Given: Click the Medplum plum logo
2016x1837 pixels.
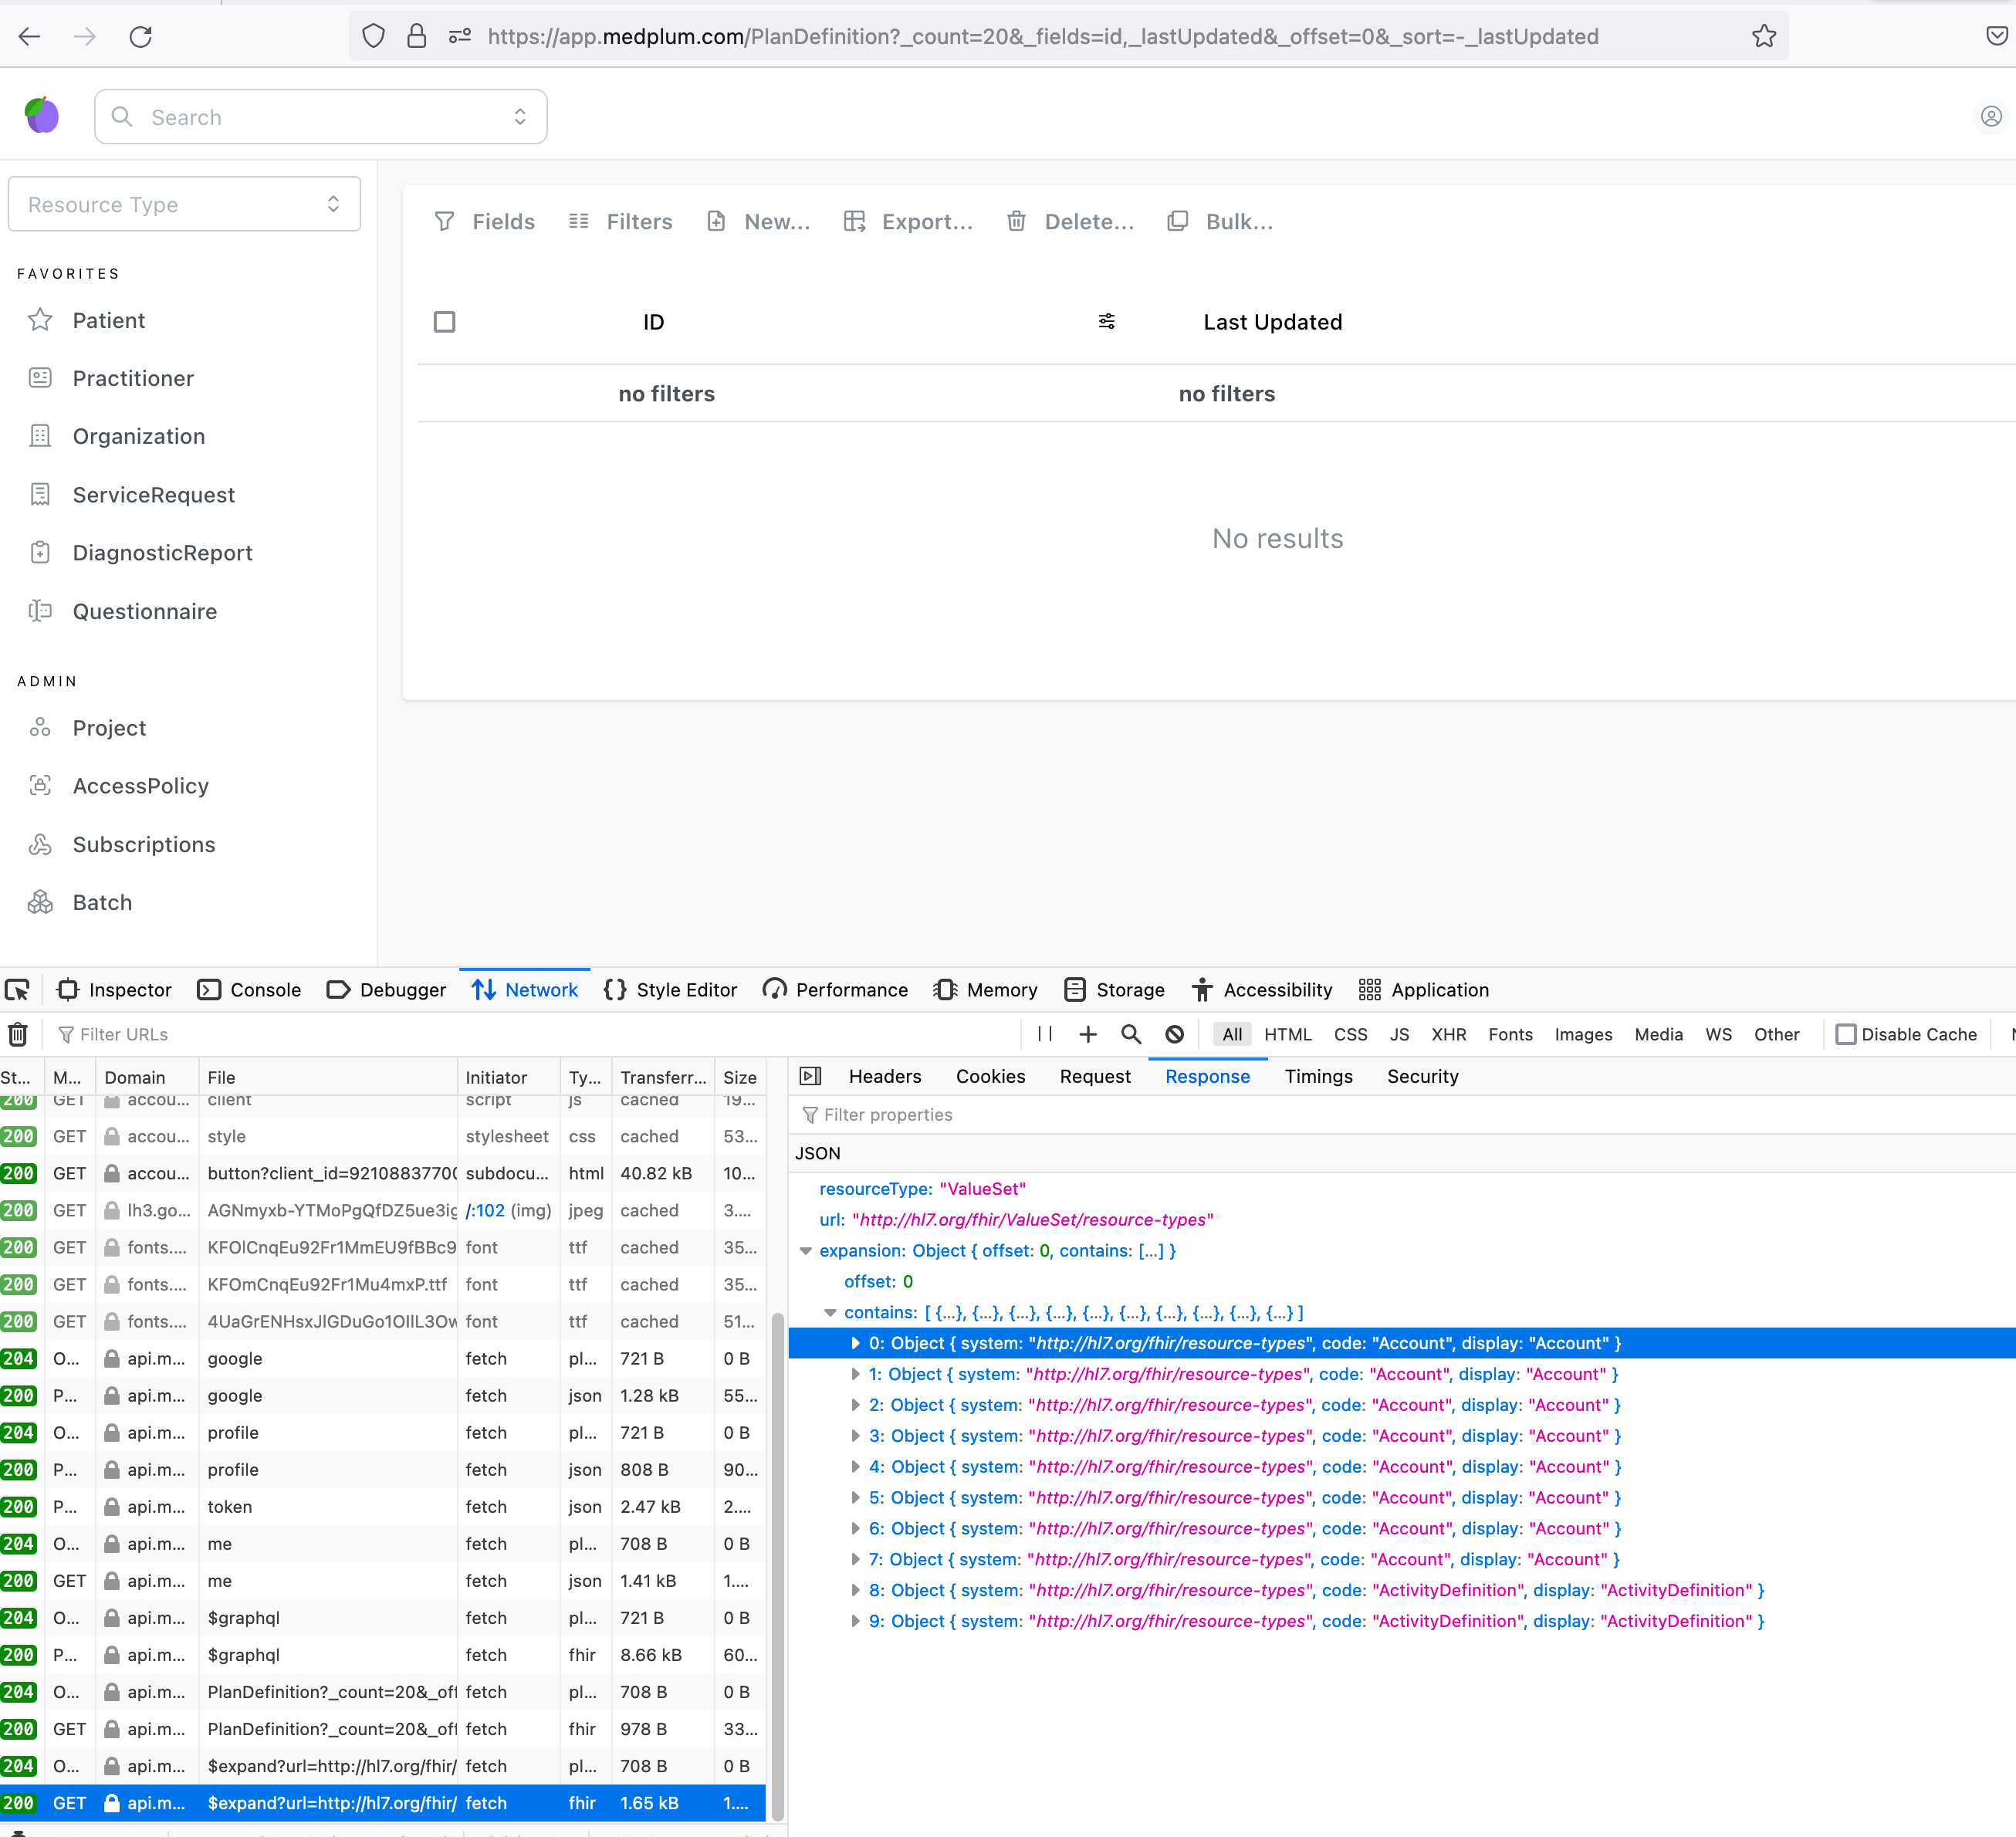Looking at the screenshot, I should click(x=42, y=114).
